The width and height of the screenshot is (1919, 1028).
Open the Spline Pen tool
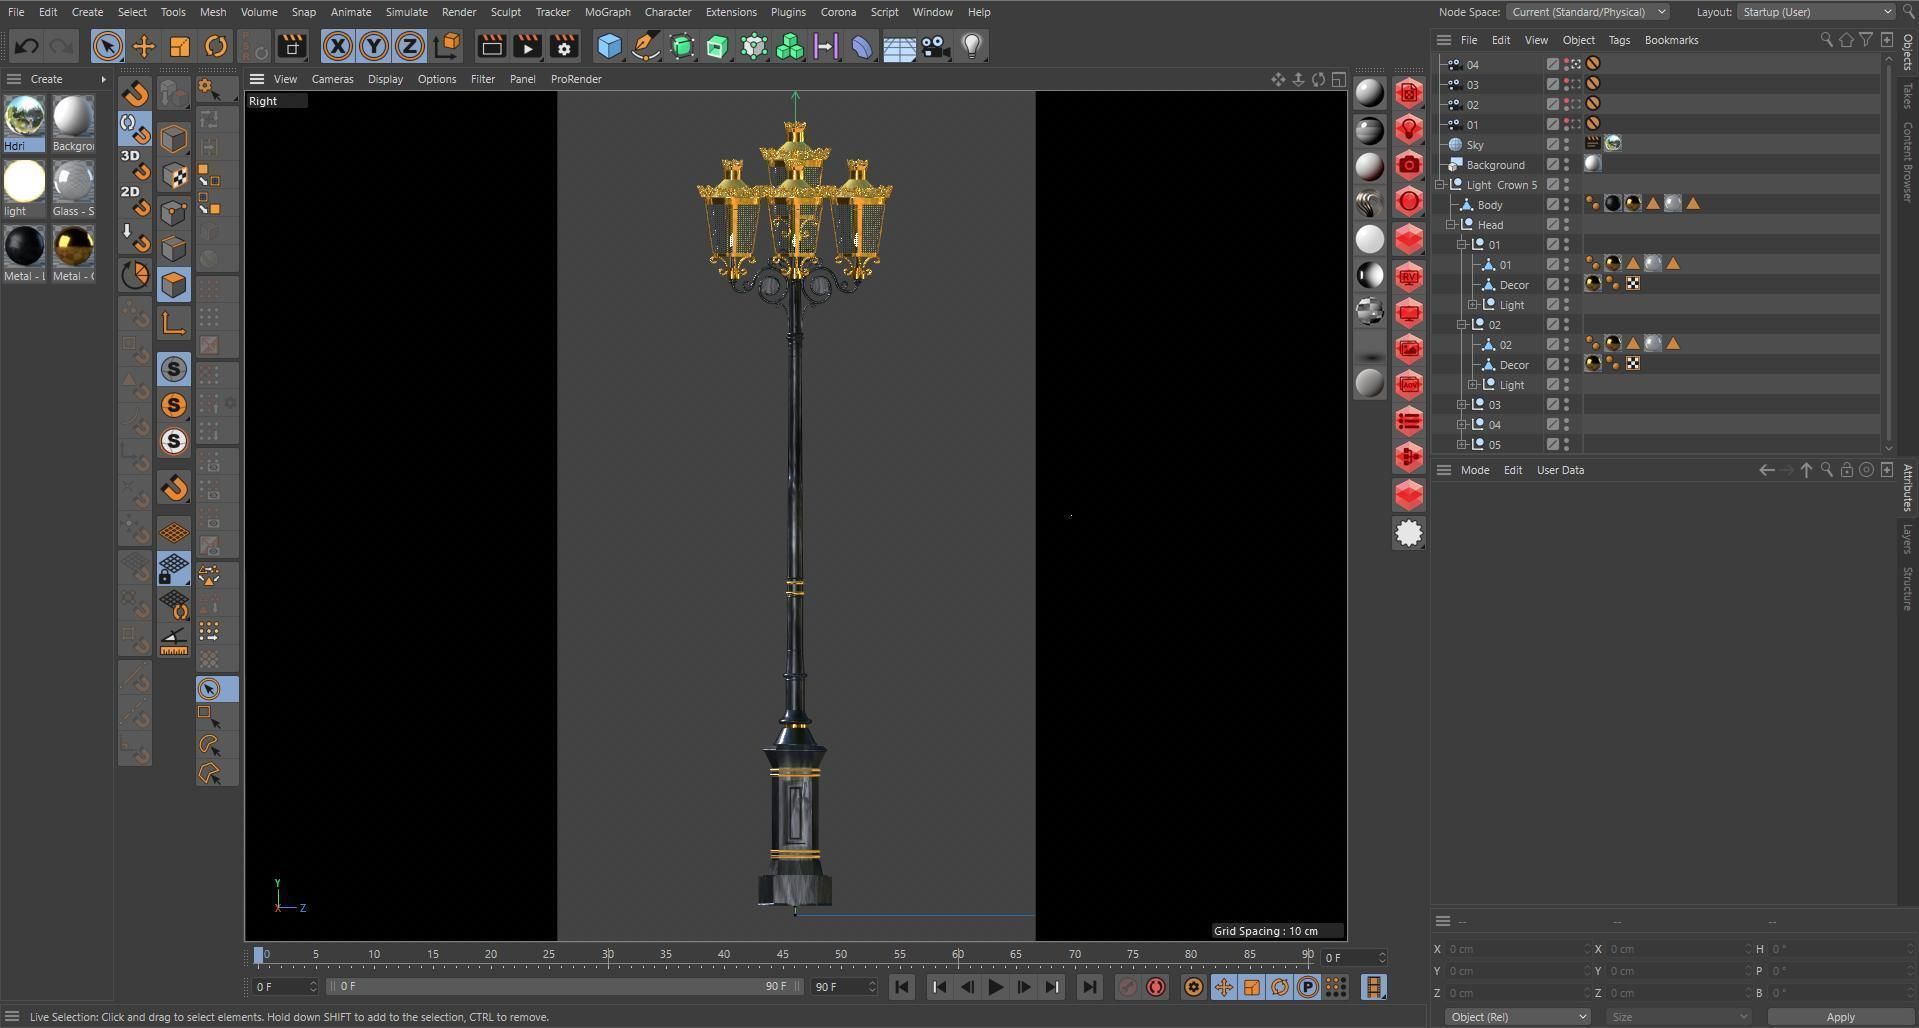(x=646, y=46)
